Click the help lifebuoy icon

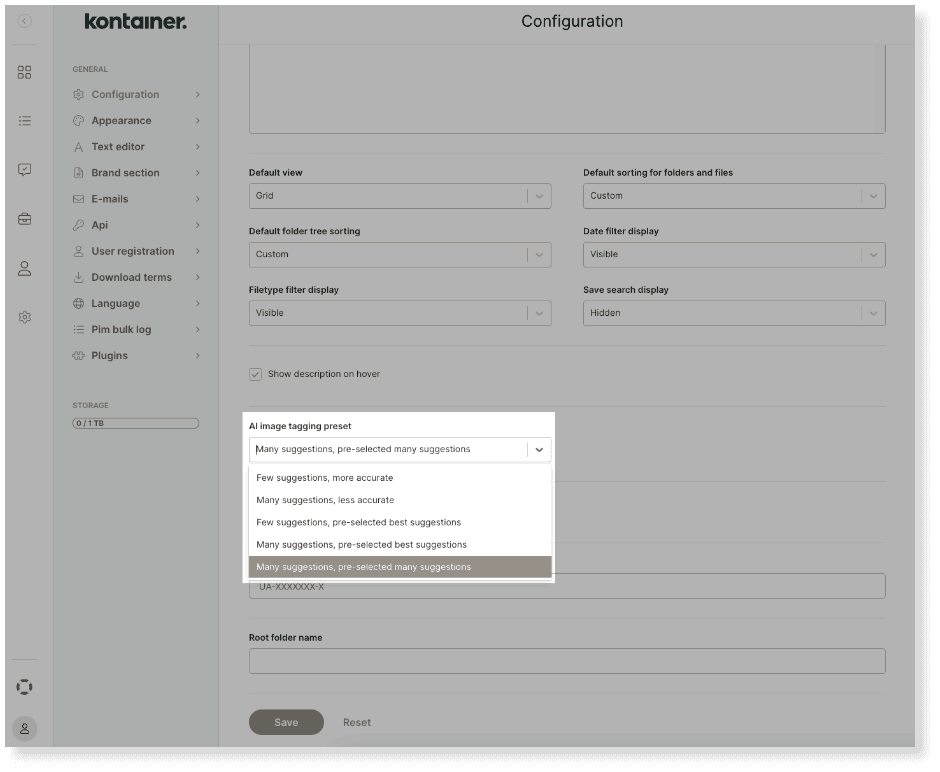point(25,687)
